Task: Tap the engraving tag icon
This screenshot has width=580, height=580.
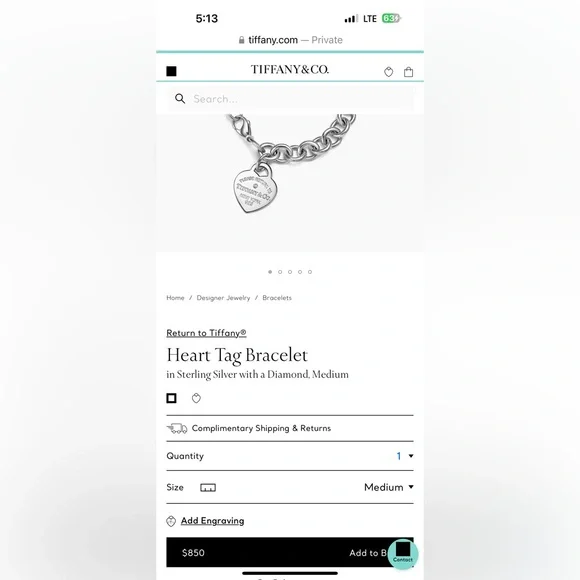Action: [171, 521]
